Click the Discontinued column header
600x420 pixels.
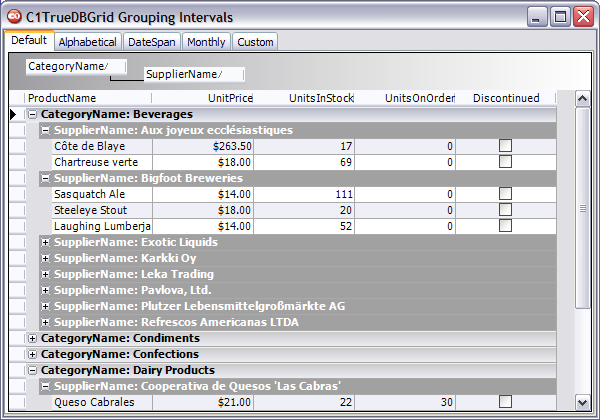point(506,98)
